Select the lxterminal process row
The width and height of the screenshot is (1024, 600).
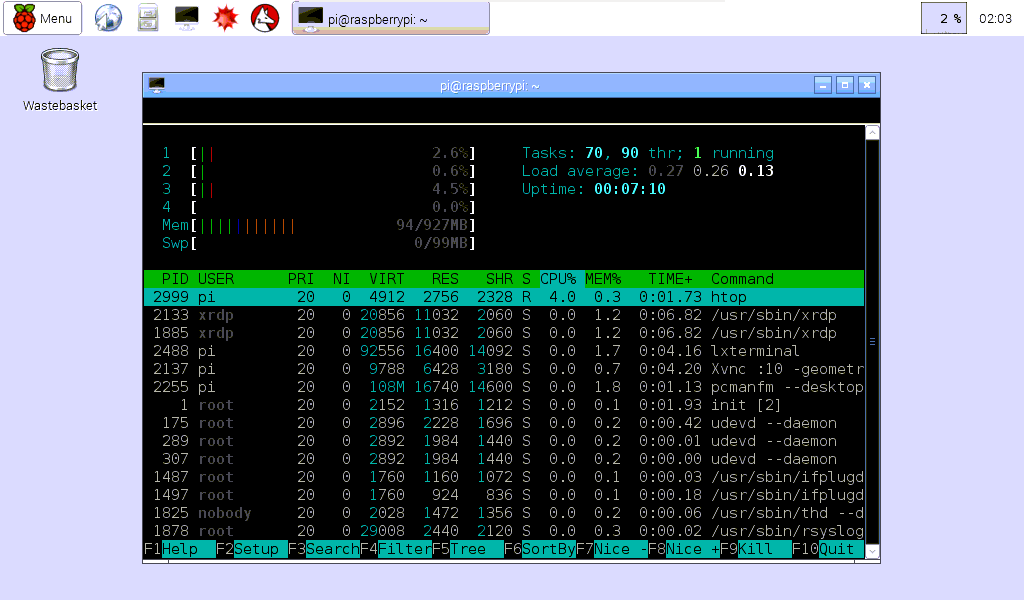(x=504, y=351)
